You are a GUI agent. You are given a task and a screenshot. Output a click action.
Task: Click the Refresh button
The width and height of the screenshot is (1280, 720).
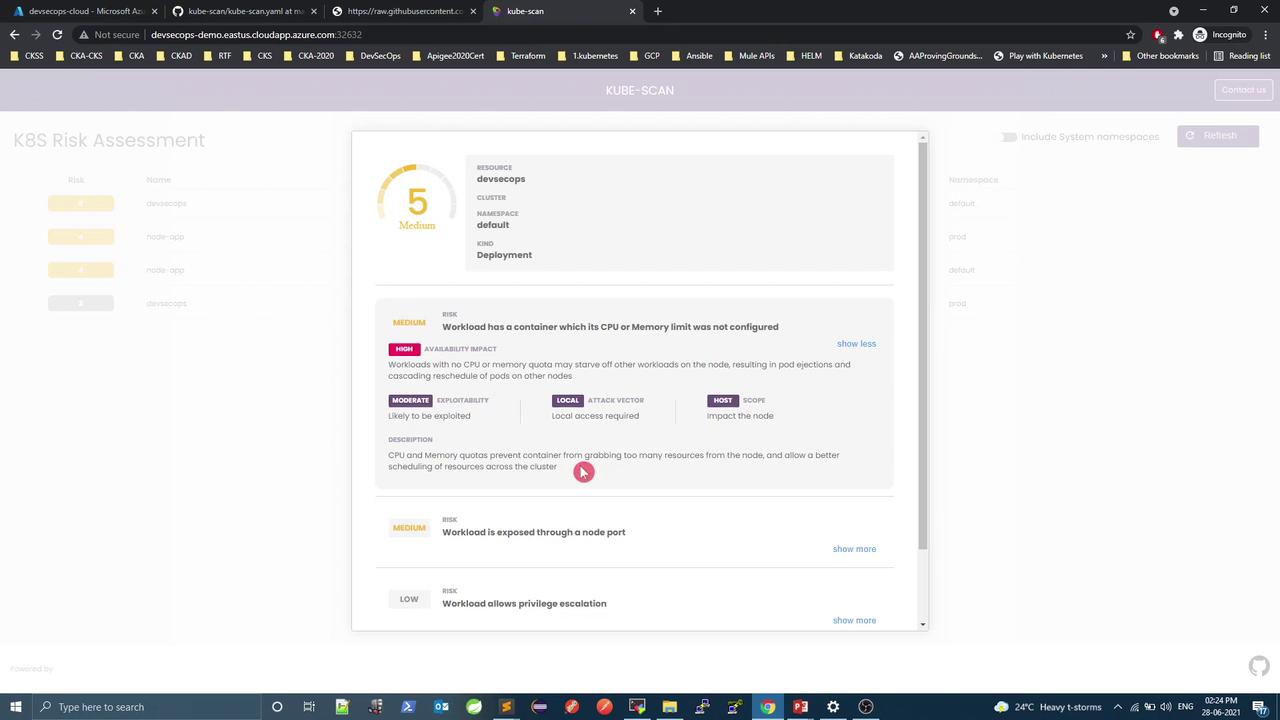click(x=1218, y=136)
